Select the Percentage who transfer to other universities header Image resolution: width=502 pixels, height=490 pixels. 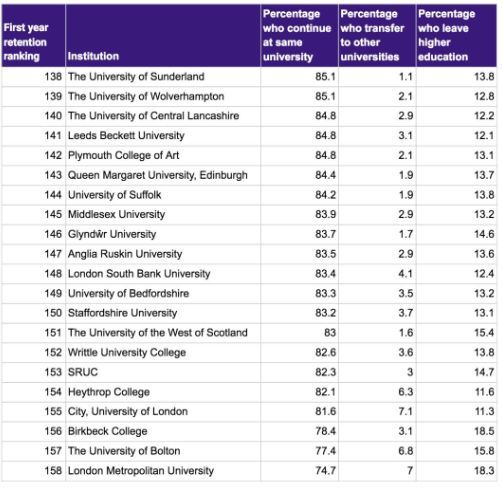[377, 36]
